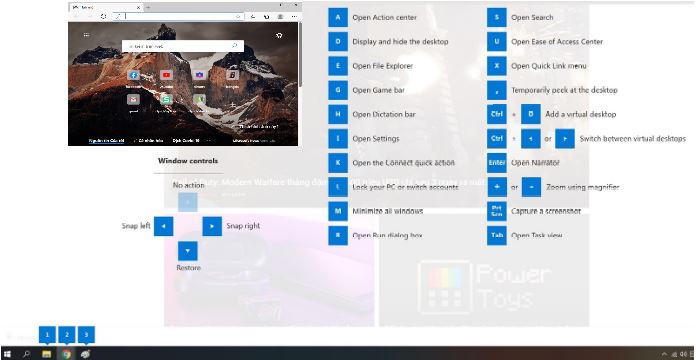Click the Ctrl tile beside Add a virtual desktop
This screenshot has height=360, width=696.
coord(497,114)
